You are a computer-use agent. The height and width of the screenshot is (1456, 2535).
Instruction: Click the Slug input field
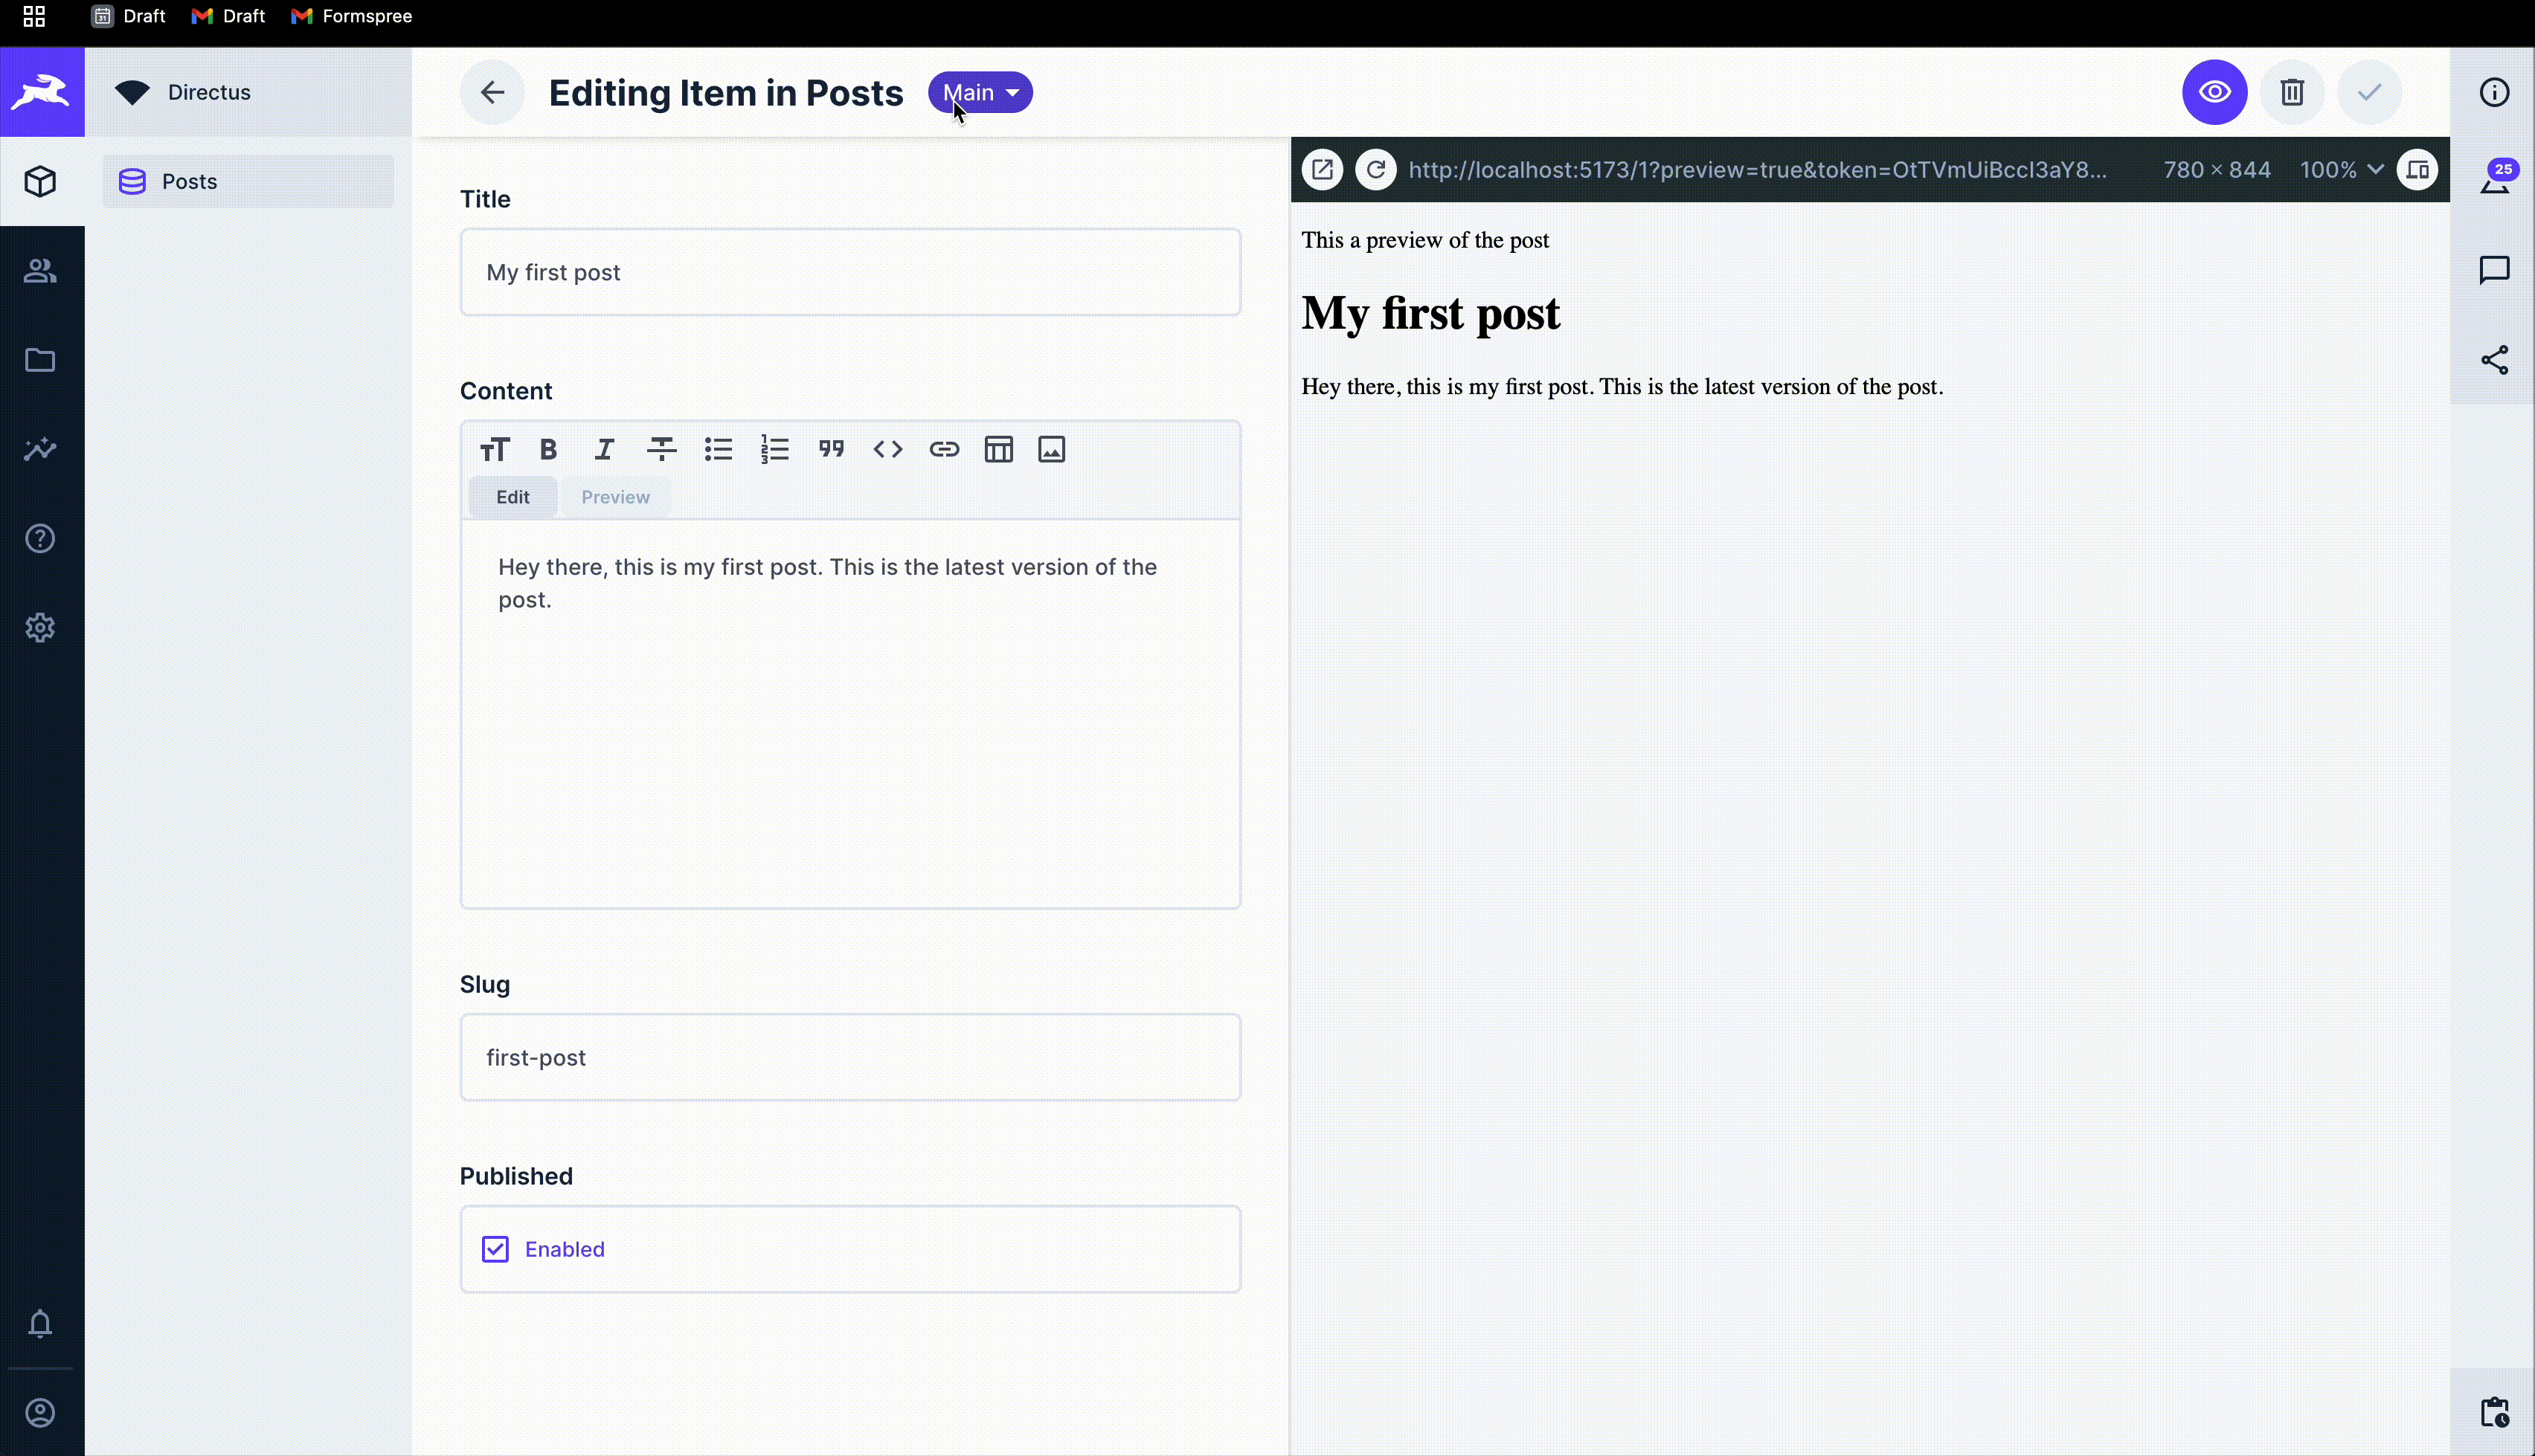click(850, 1057)
